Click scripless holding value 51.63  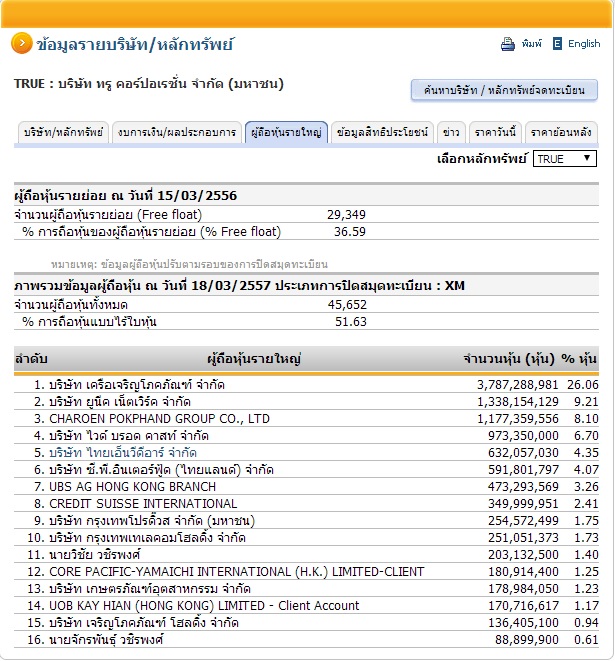(x=351, y=322)
